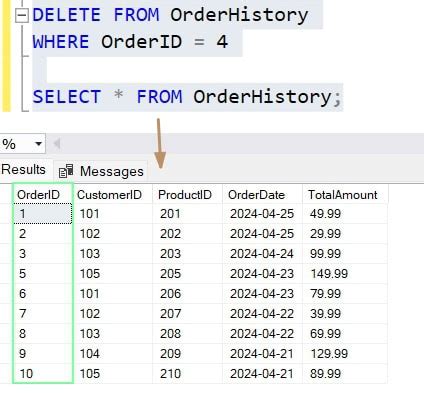Click the value 4 in WHERE clause

click(222, 42)
